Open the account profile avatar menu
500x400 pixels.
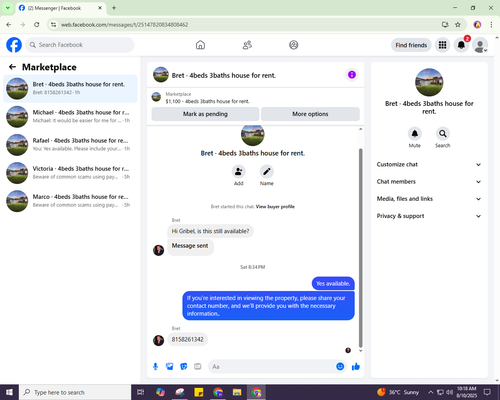point(480,45)
